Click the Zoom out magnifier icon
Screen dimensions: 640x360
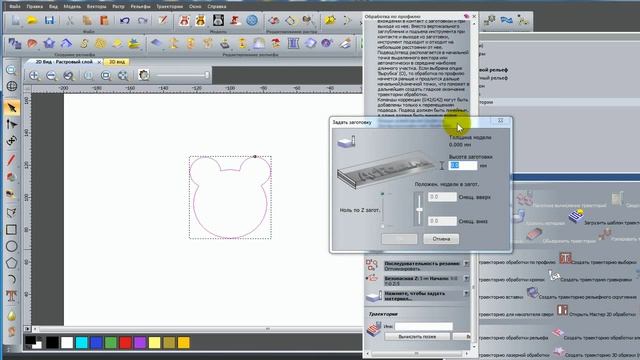point(51,76)
